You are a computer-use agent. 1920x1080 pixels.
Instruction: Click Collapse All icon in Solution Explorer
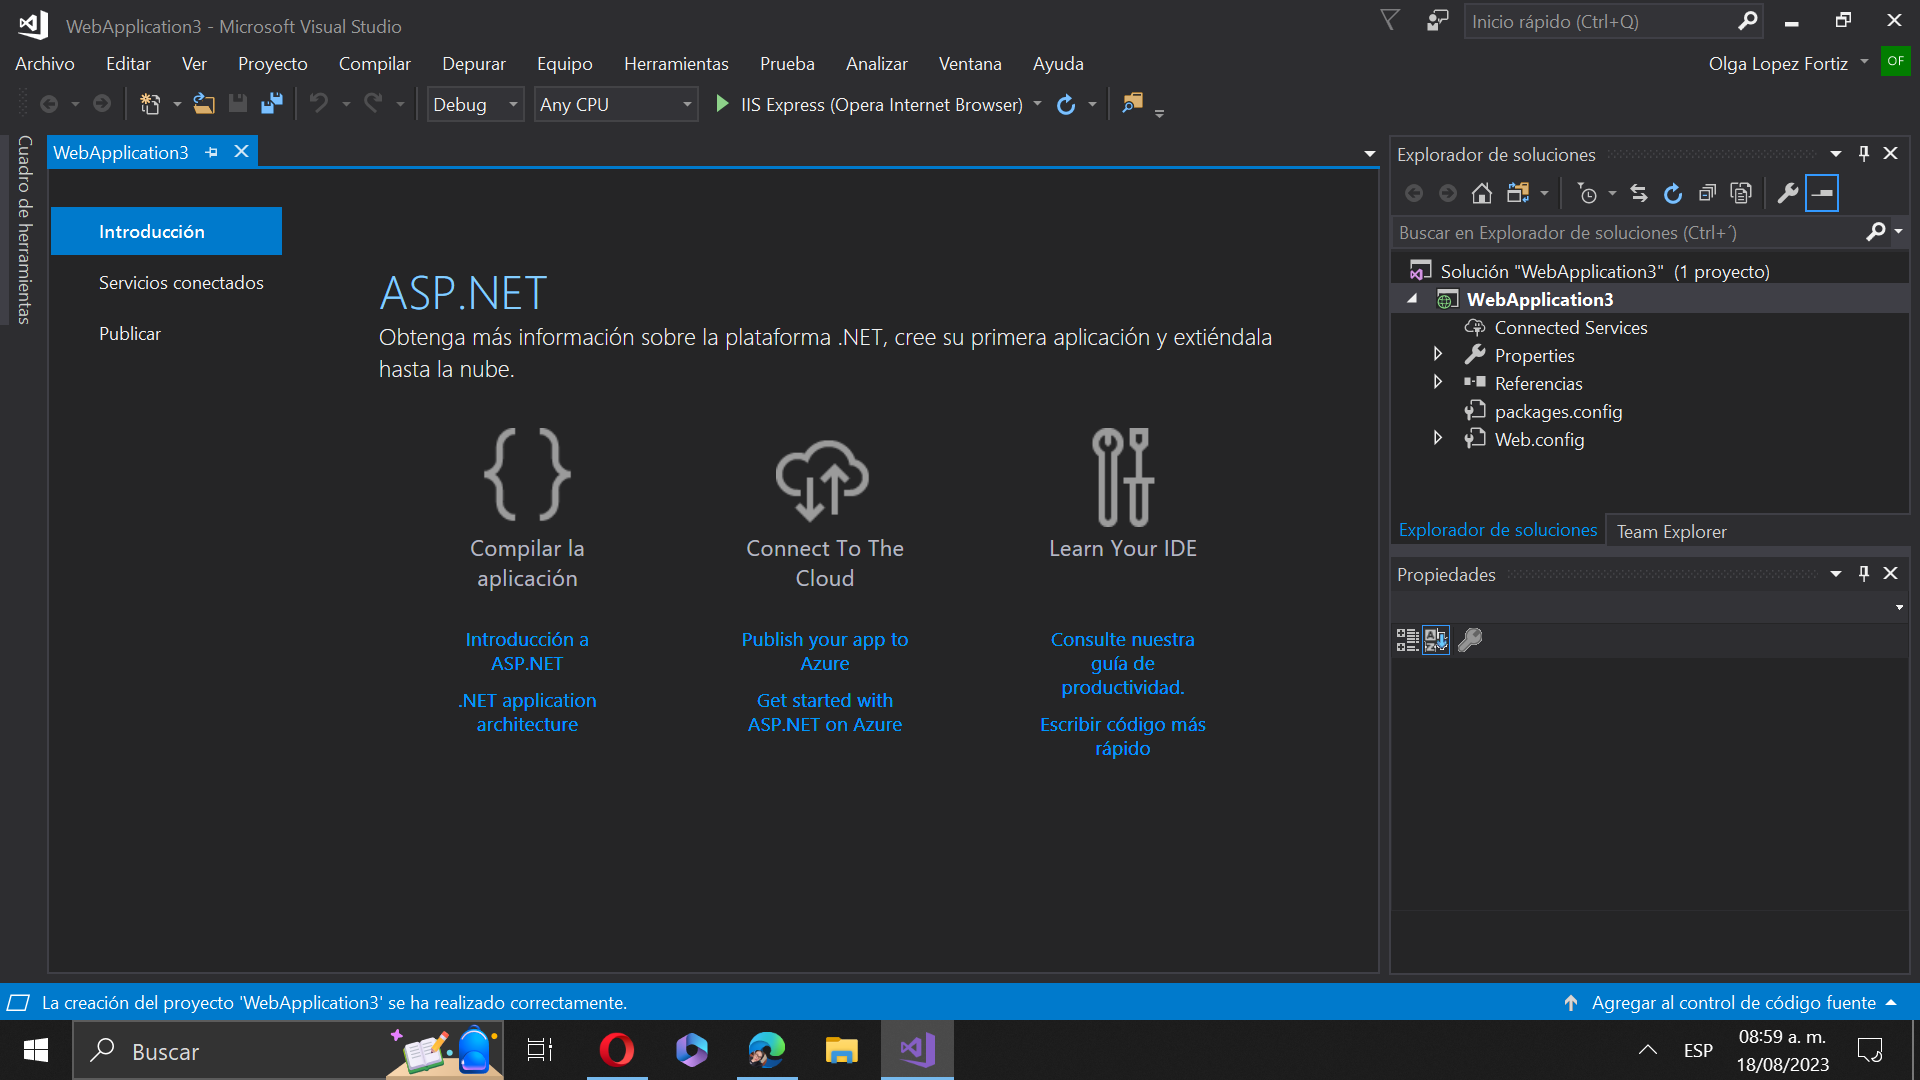pos(1707,193)
